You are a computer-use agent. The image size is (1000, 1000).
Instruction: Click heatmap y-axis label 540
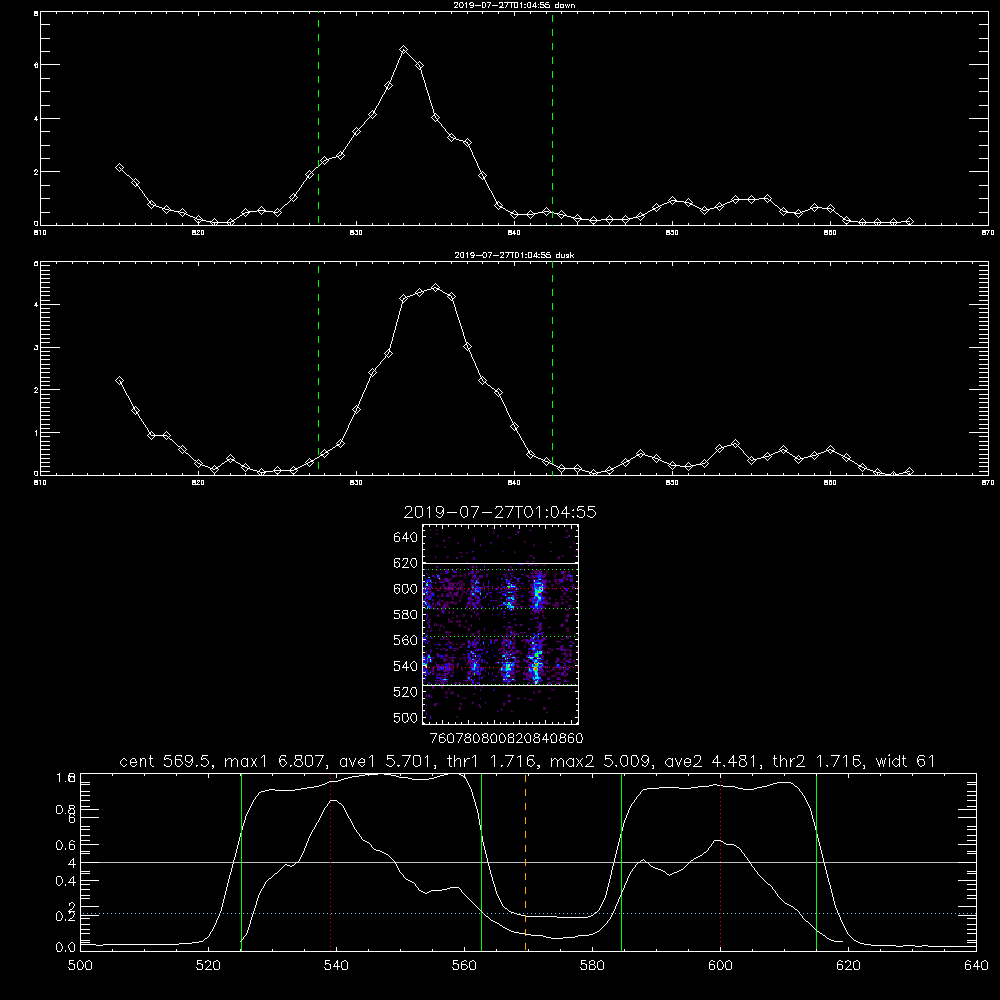point(405,666)
